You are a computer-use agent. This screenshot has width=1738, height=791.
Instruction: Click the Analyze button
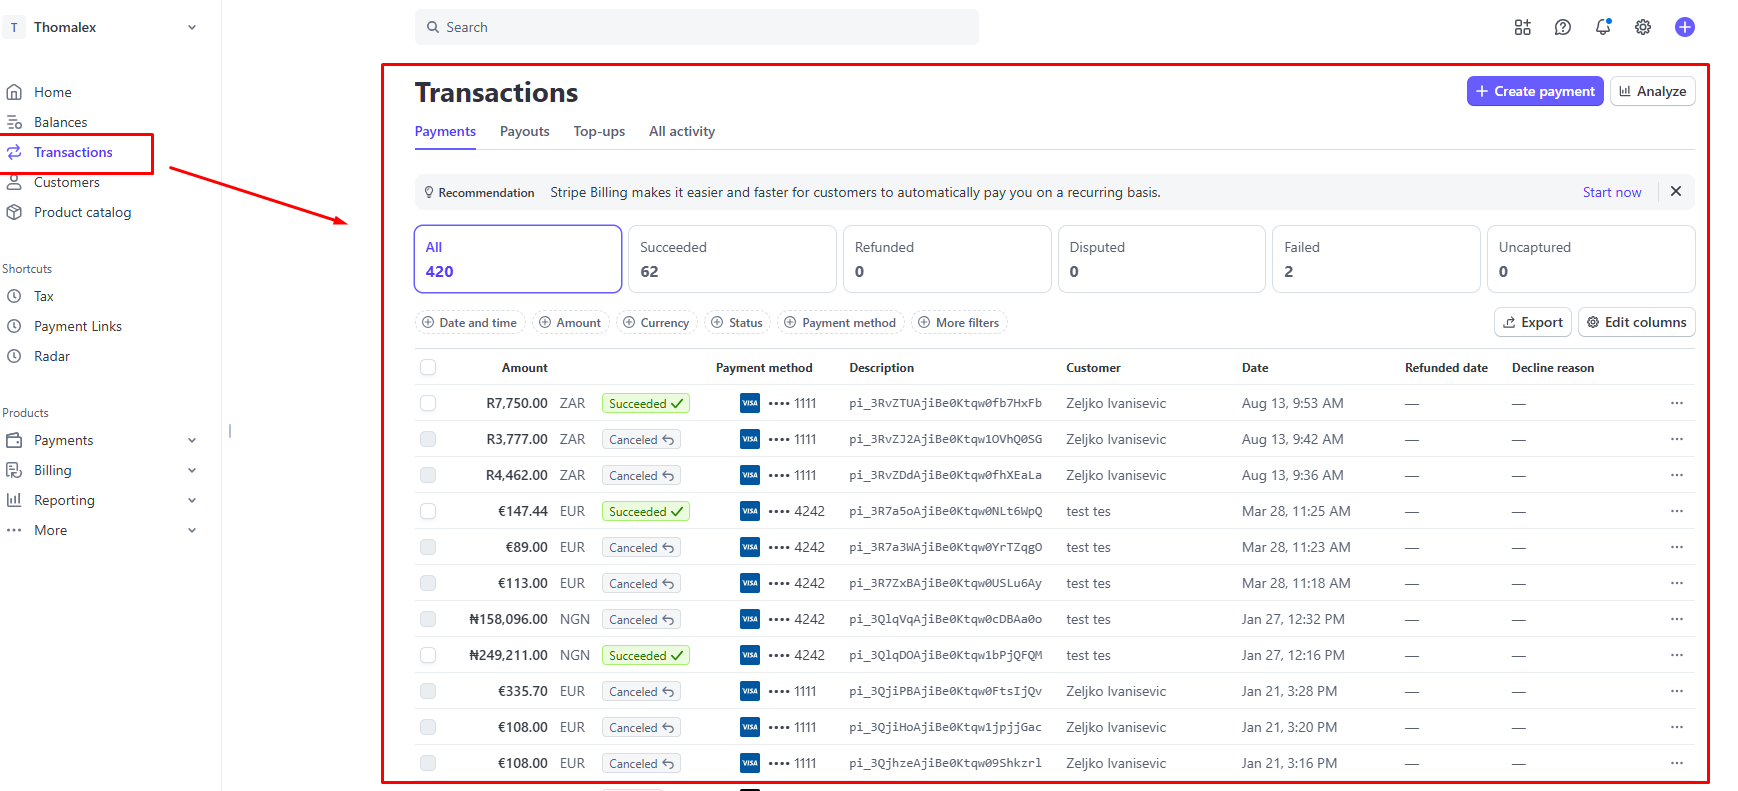1652,91
